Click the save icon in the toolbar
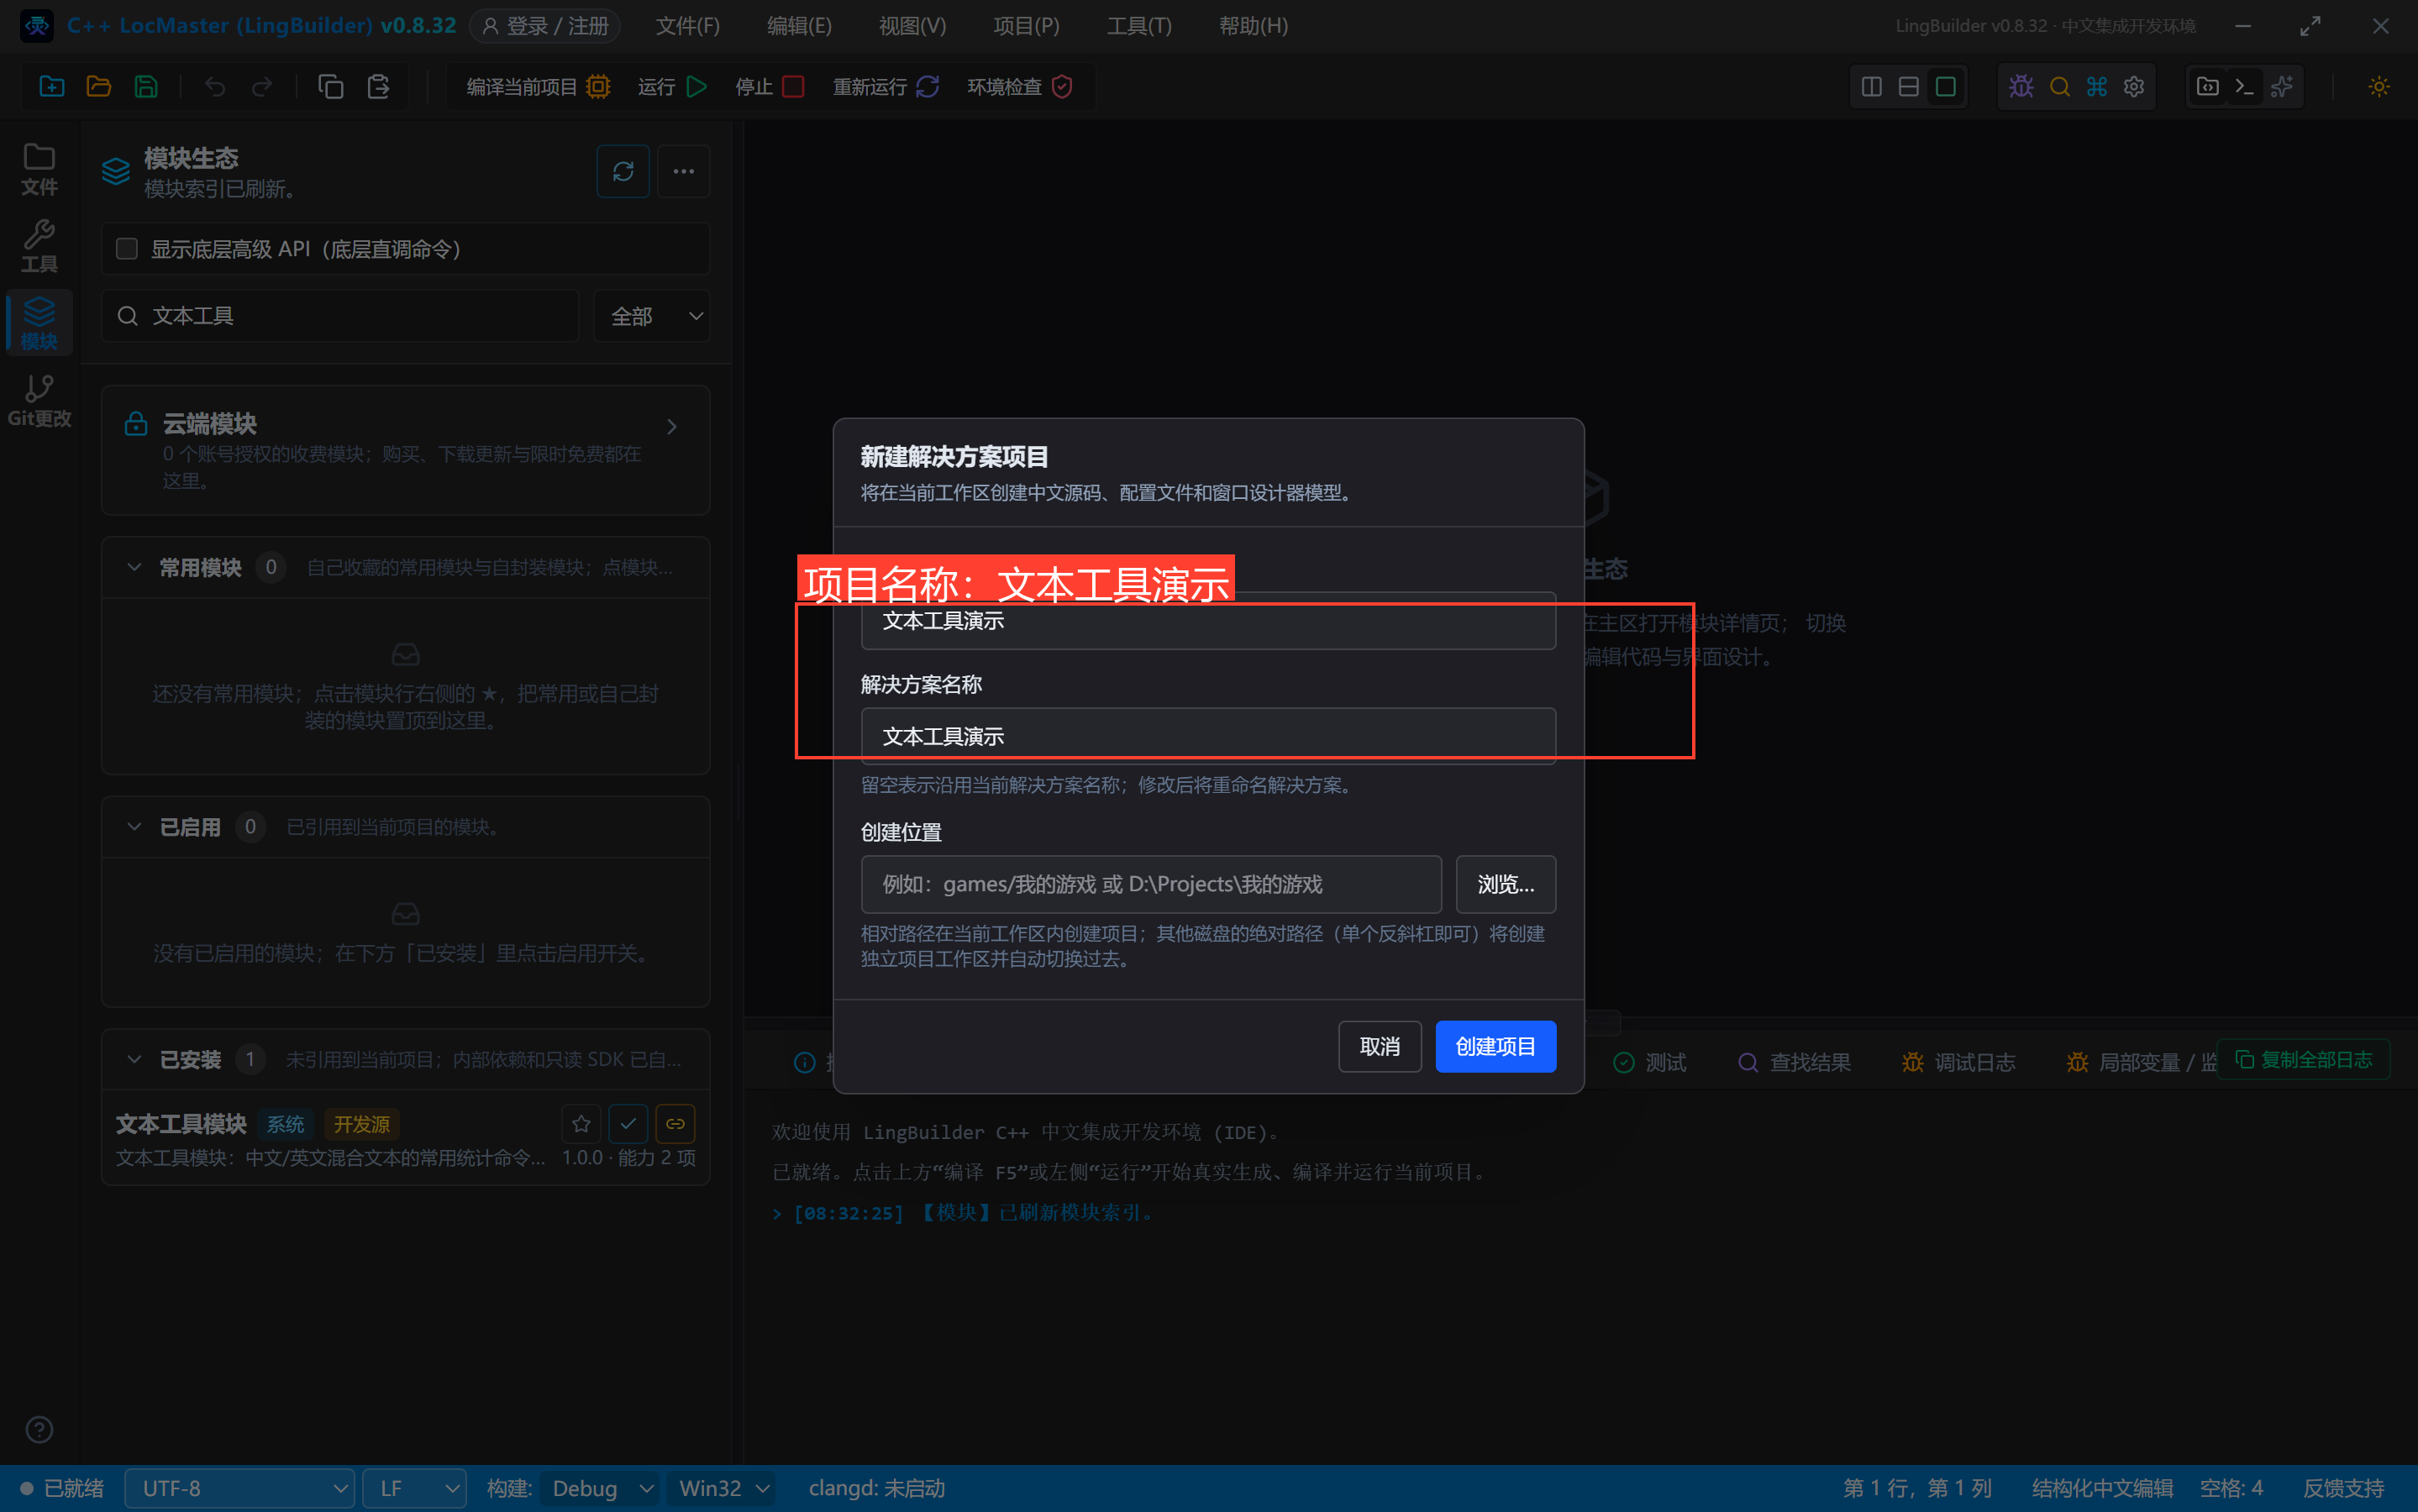The height and width of the screenshot is (1512, 2418). tap(146, 87)
